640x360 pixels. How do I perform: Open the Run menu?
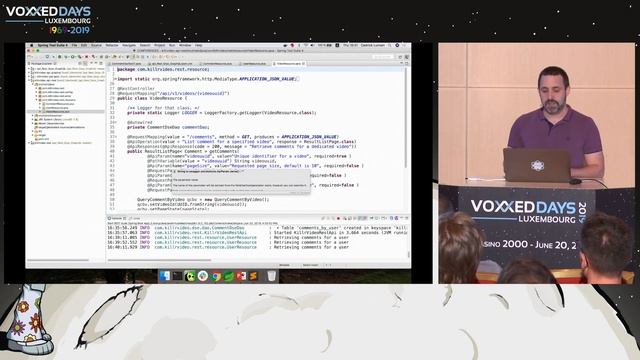172,45
